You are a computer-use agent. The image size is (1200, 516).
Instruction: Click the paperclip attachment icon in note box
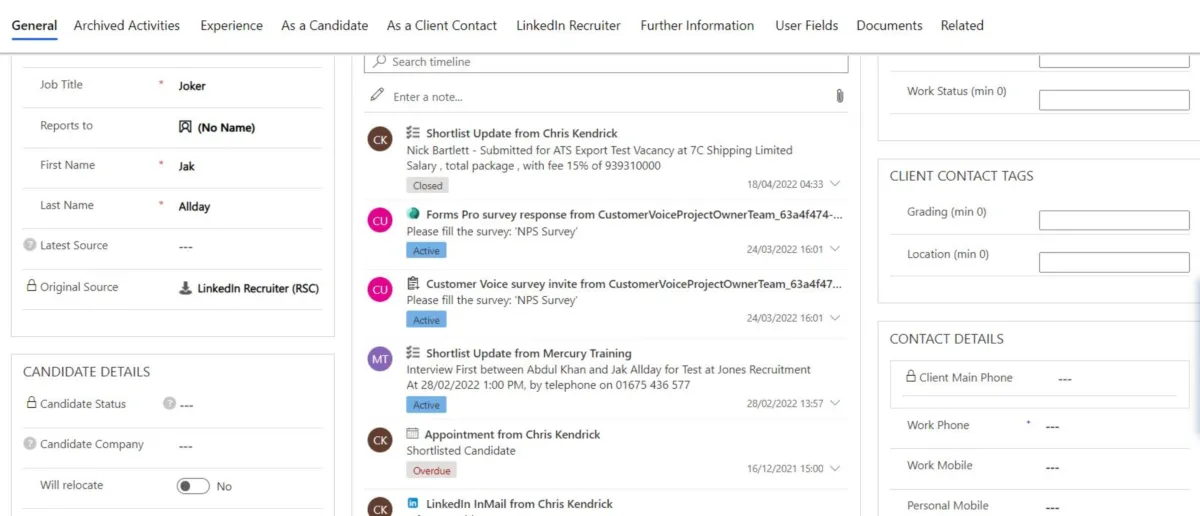840,96
